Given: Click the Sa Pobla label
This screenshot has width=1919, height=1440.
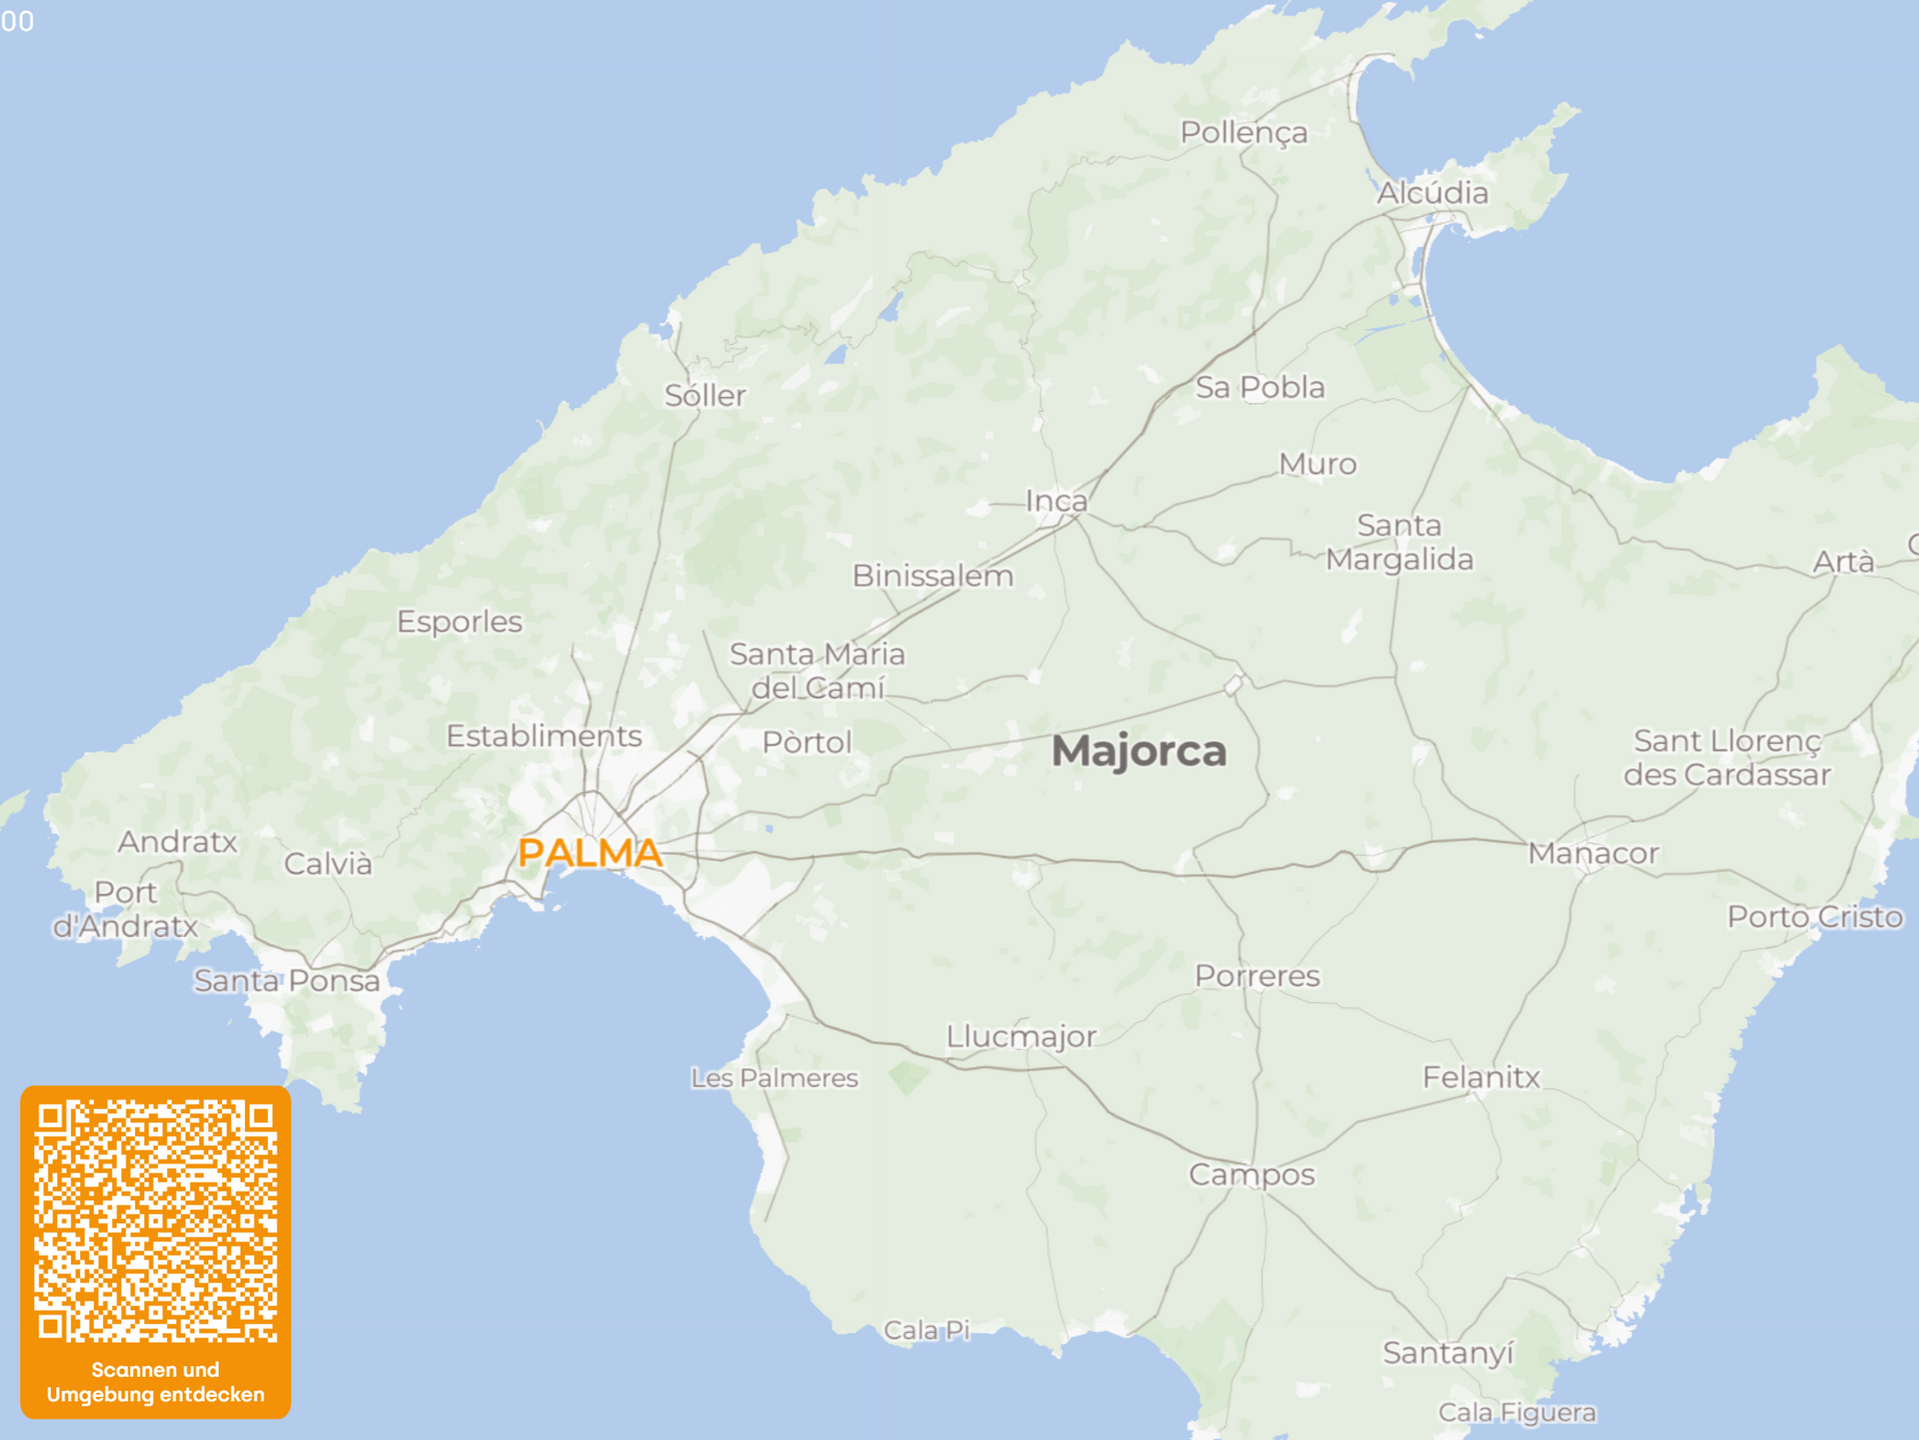Looking at the screenshot, I should (x=1260, y=387).
